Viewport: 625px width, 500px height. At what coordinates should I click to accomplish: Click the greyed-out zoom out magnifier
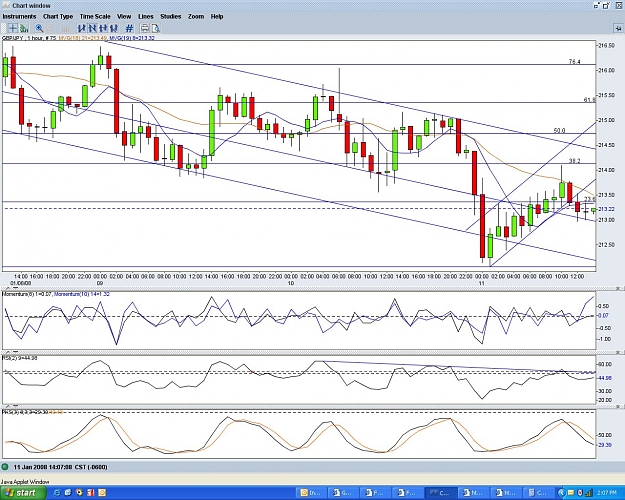click(51, 28)
